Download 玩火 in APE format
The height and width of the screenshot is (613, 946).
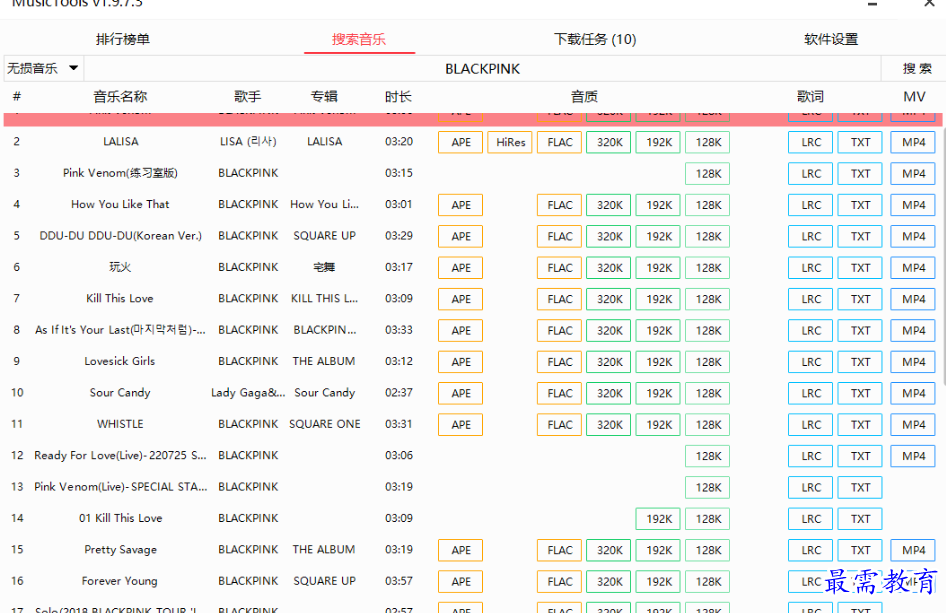(460, 268)
